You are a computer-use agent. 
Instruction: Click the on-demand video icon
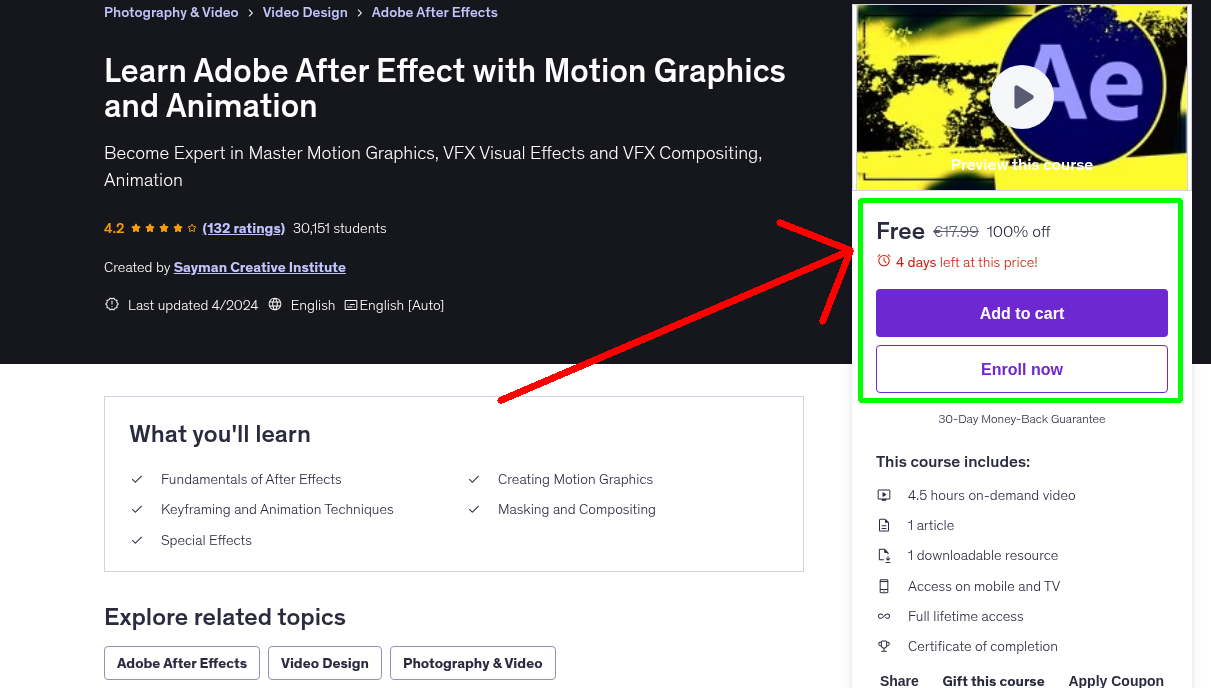tap(884, 494)
